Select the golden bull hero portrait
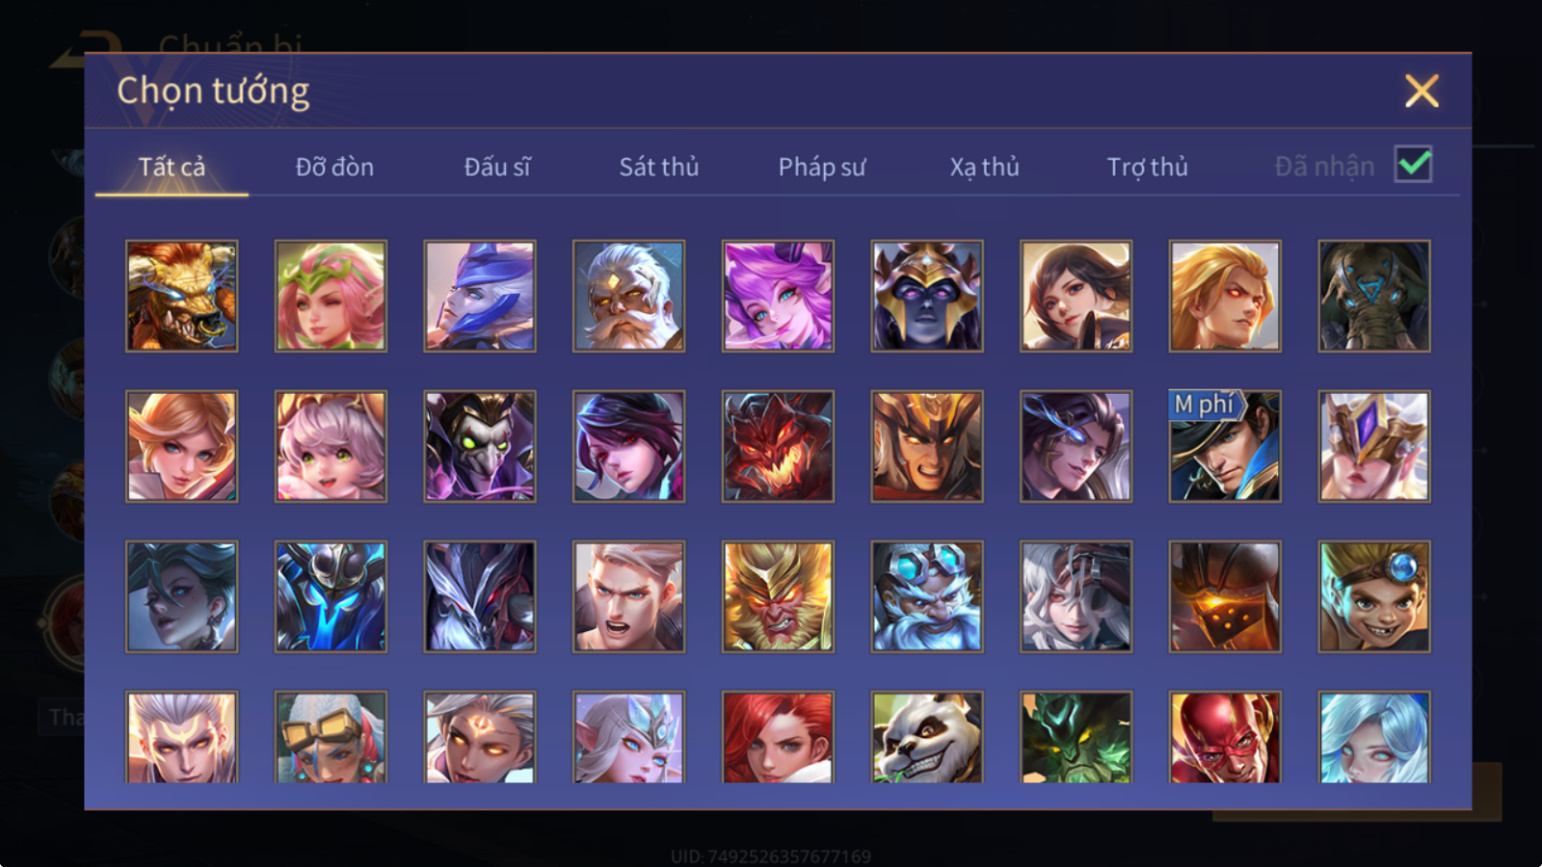 [x=182, y=296]
